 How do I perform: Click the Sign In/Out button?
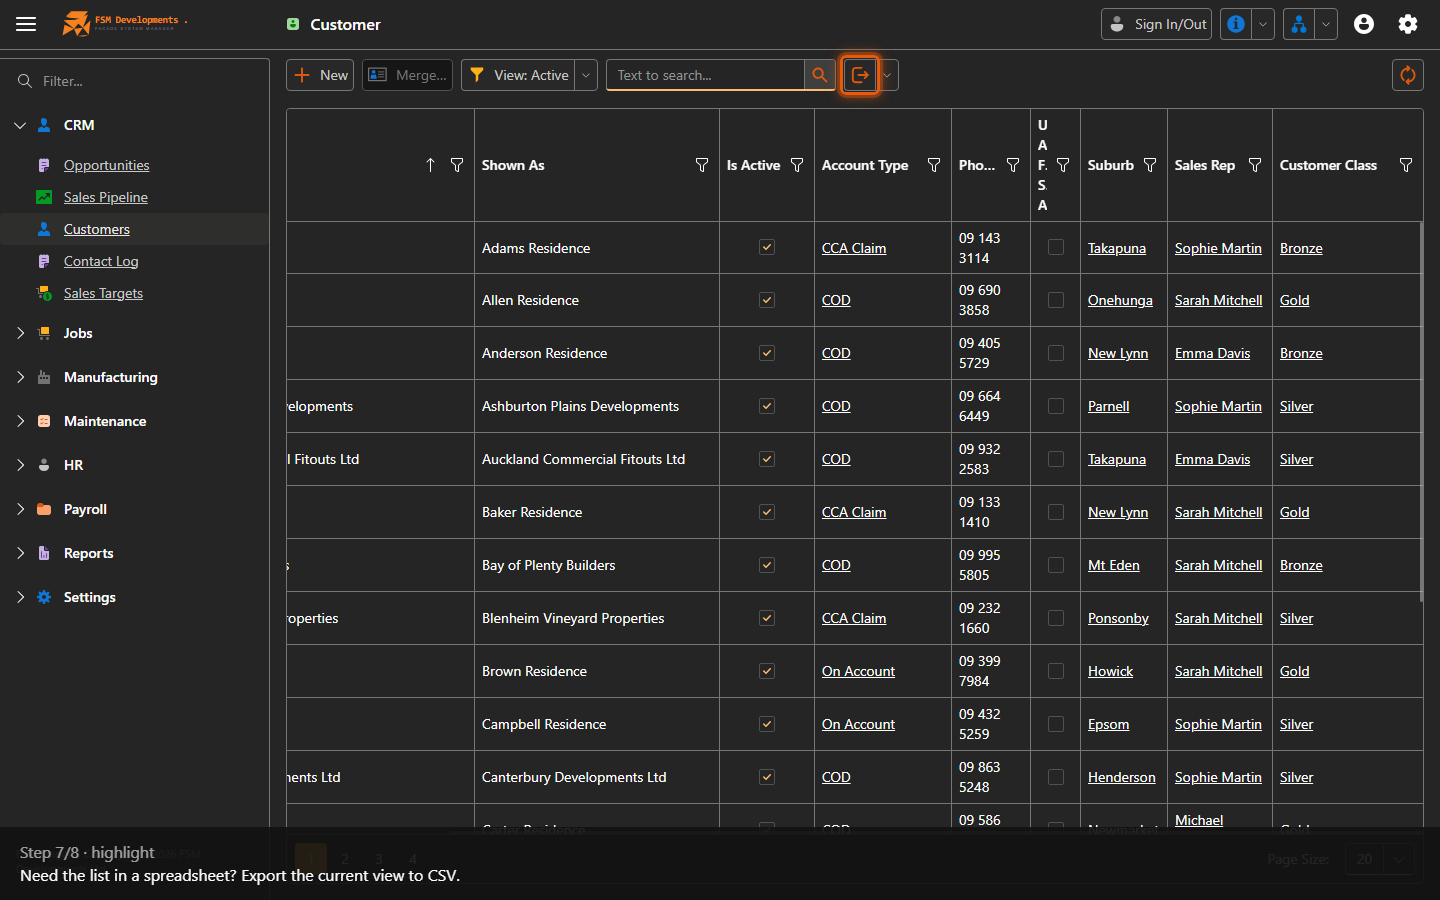[x=1156, y=24]
